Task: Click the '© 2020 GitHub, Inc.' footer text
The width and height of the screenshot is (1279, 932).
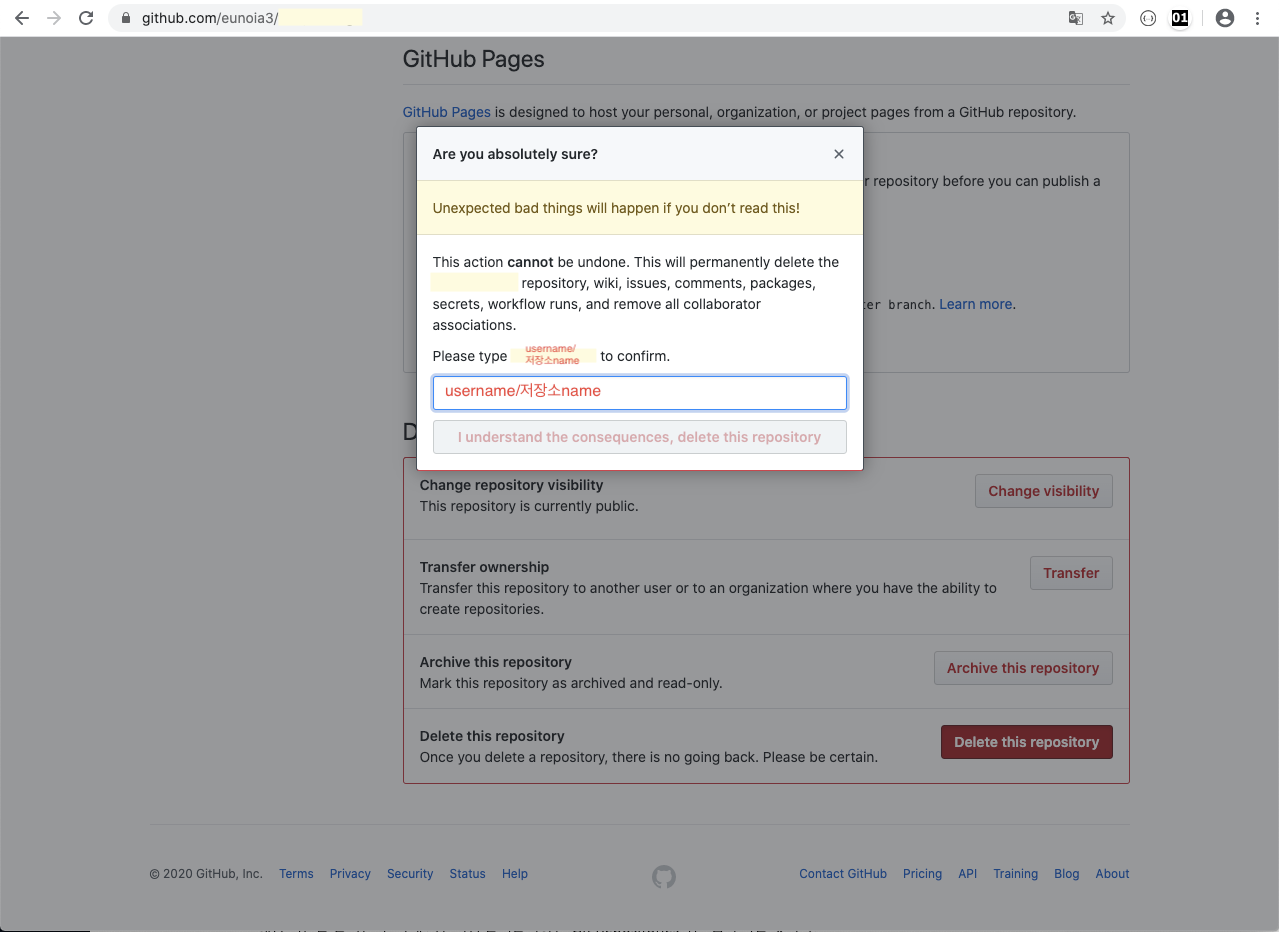Action: [206, 874]
